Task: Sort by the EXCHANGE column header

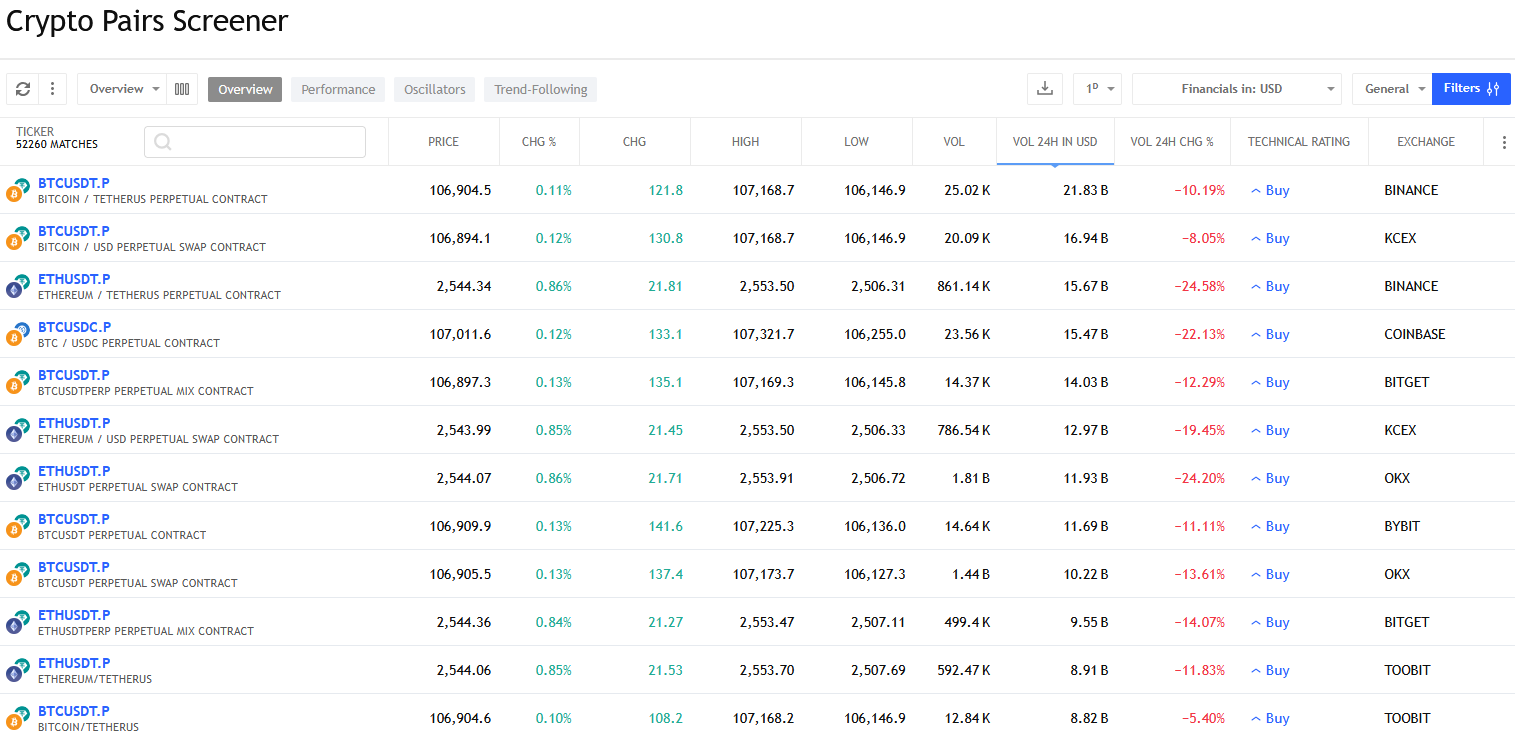Action: pyautogui.click(x=1426, y=142)
